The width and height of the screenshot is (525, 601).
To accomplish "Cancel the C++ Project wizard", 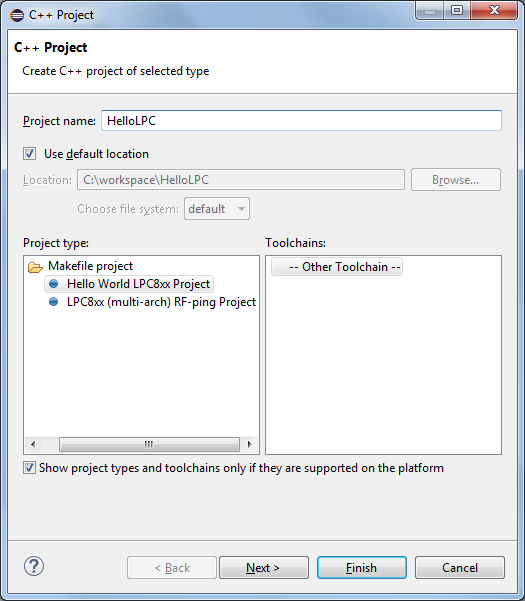I will (x=460, y=568).
